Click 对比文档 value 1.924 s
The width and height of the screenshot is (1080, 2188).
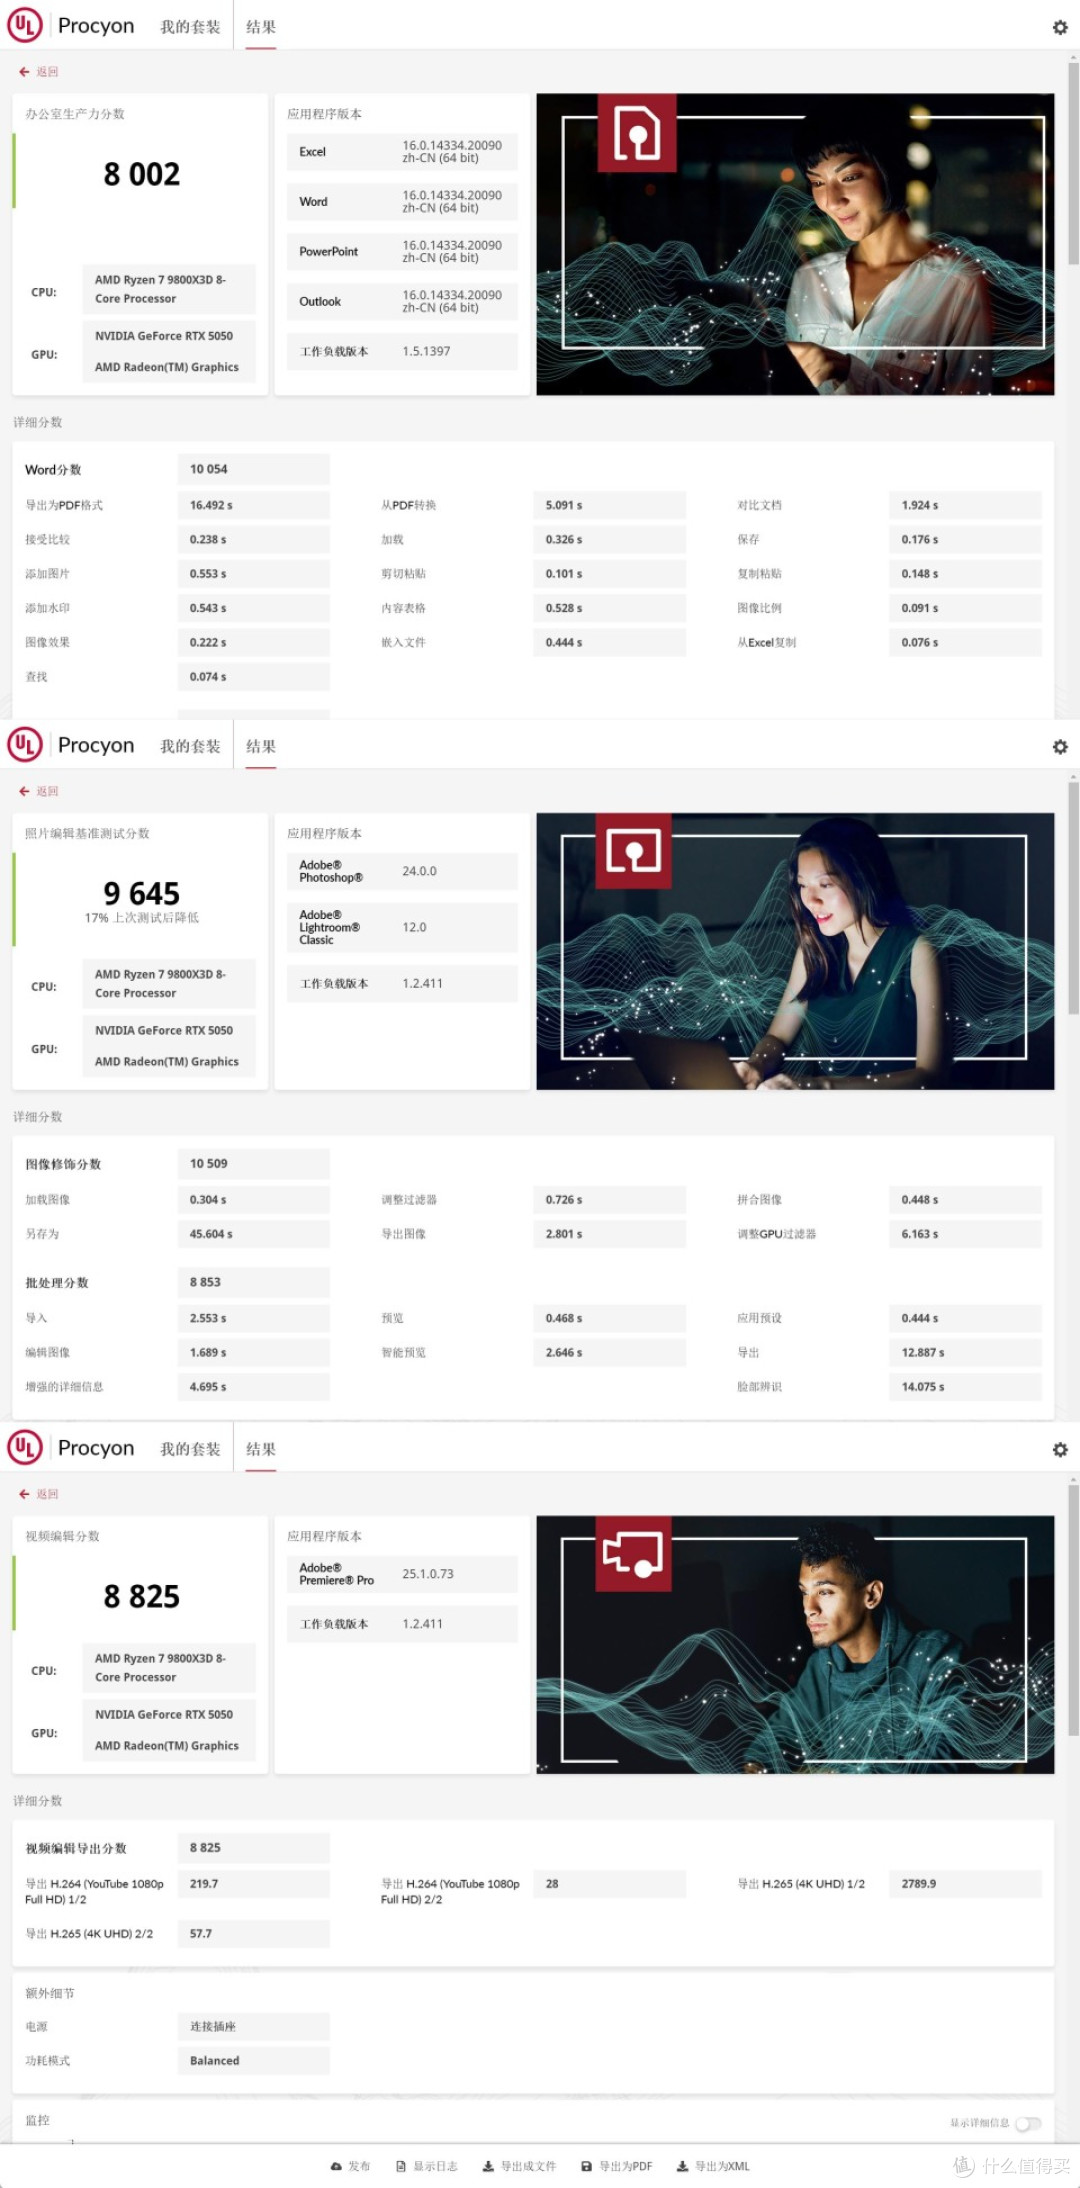tap(965, 505)
